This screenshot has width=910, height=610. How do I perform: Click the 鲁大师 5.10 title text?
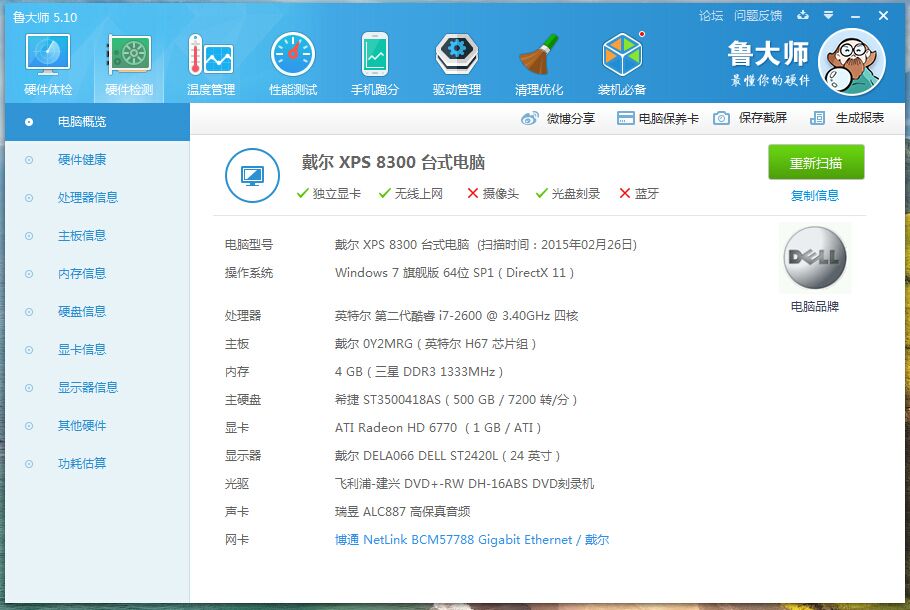pos(45,17)
